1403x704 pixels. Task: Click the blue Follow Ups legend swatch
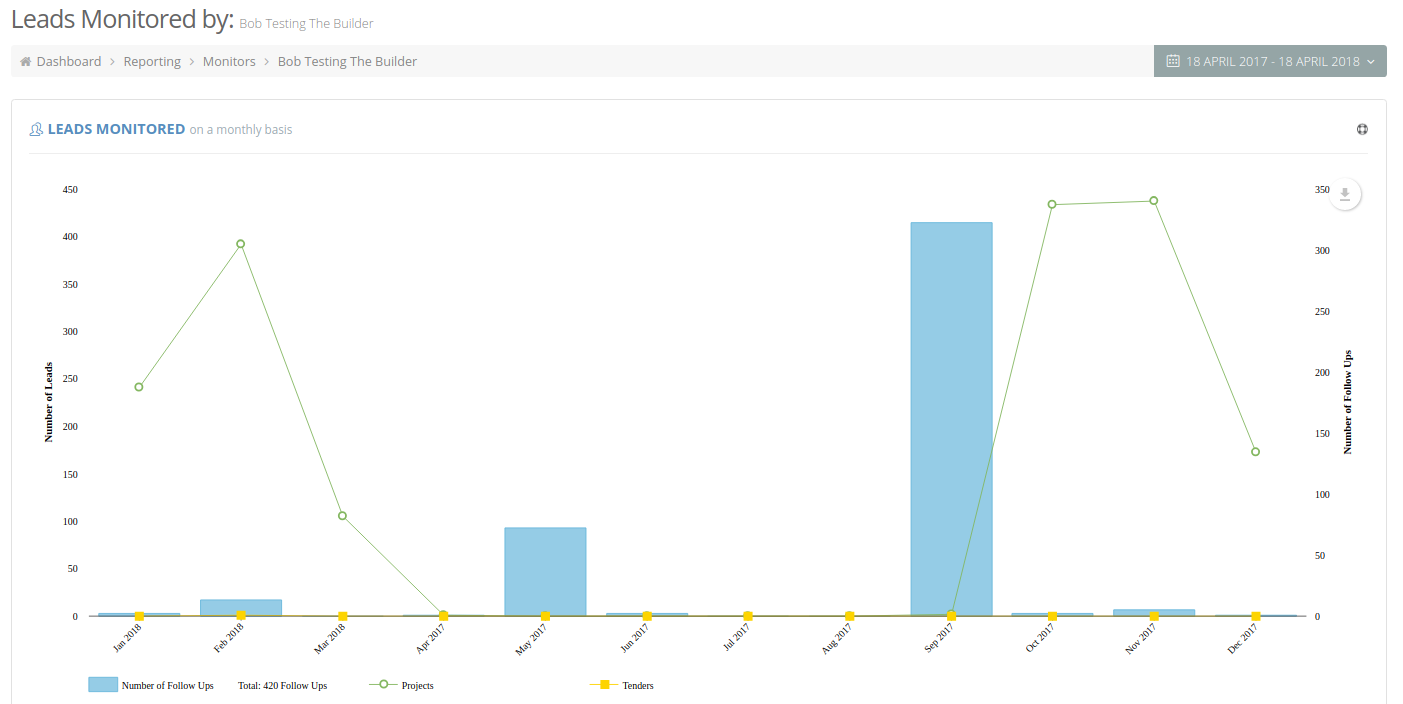tap(103, 685)
